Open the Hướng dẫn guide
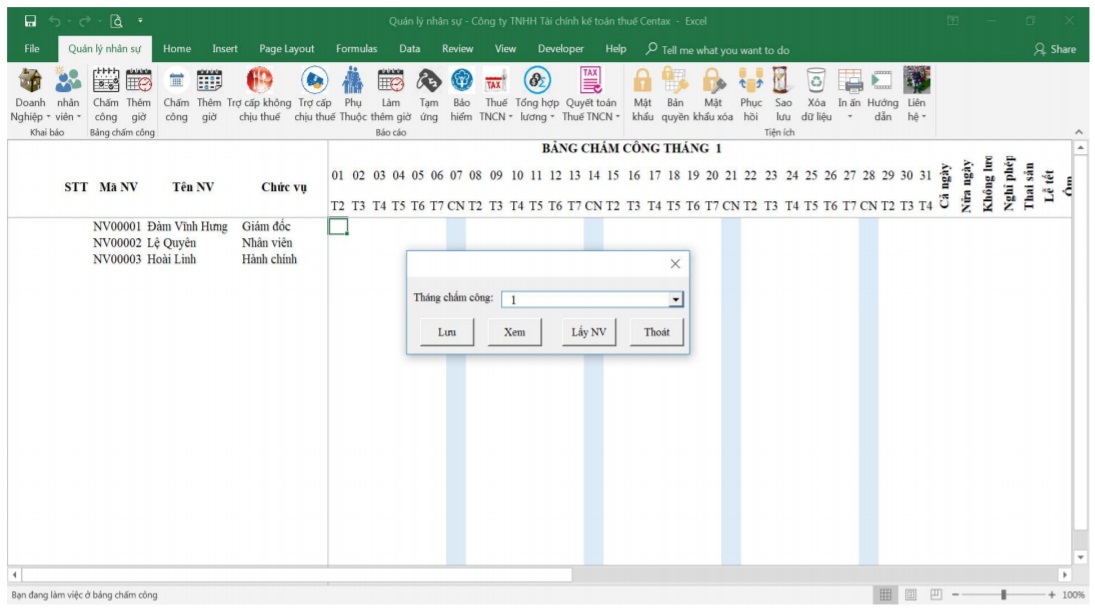1095x612 pixels. click(x=882, y=81)
